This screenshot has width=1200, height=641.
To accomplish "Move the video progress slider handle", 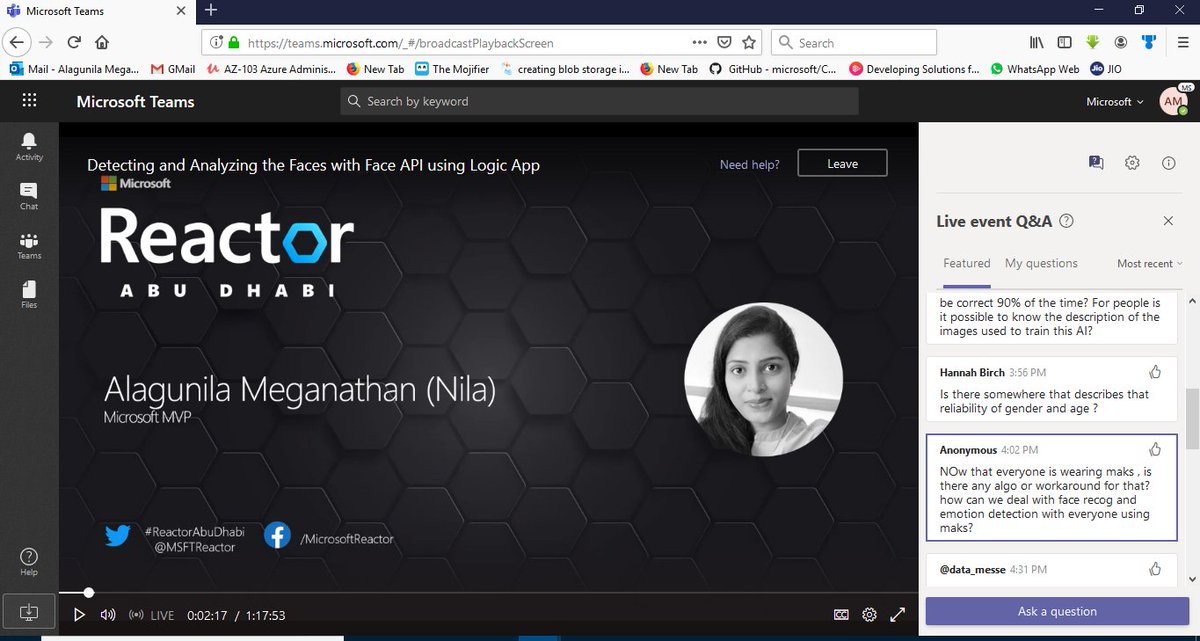I will coord(89,593).
